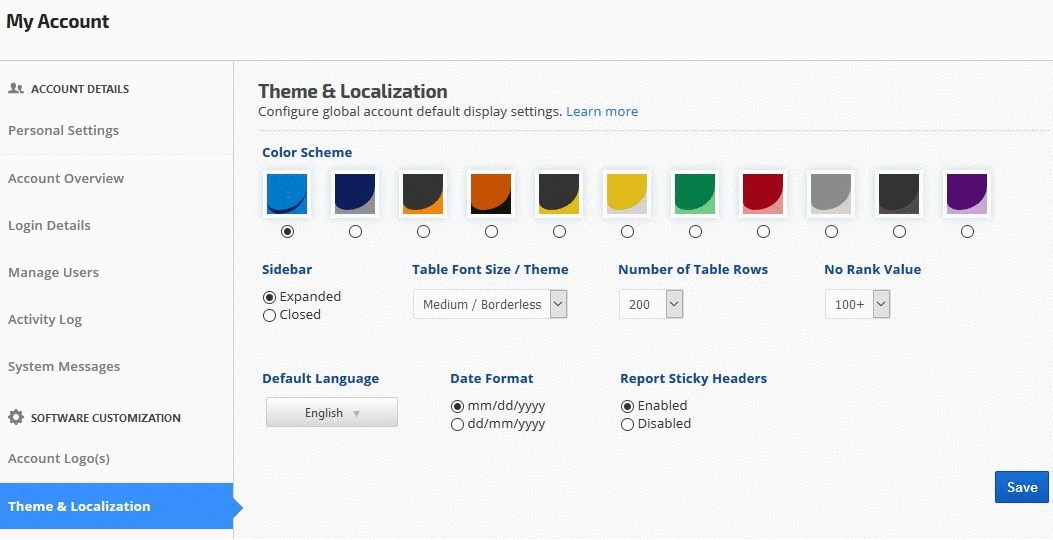Viewport: 1053px width, 540px height.
Task: Open the No Rank Value dropdown
Action: (857, 304)
